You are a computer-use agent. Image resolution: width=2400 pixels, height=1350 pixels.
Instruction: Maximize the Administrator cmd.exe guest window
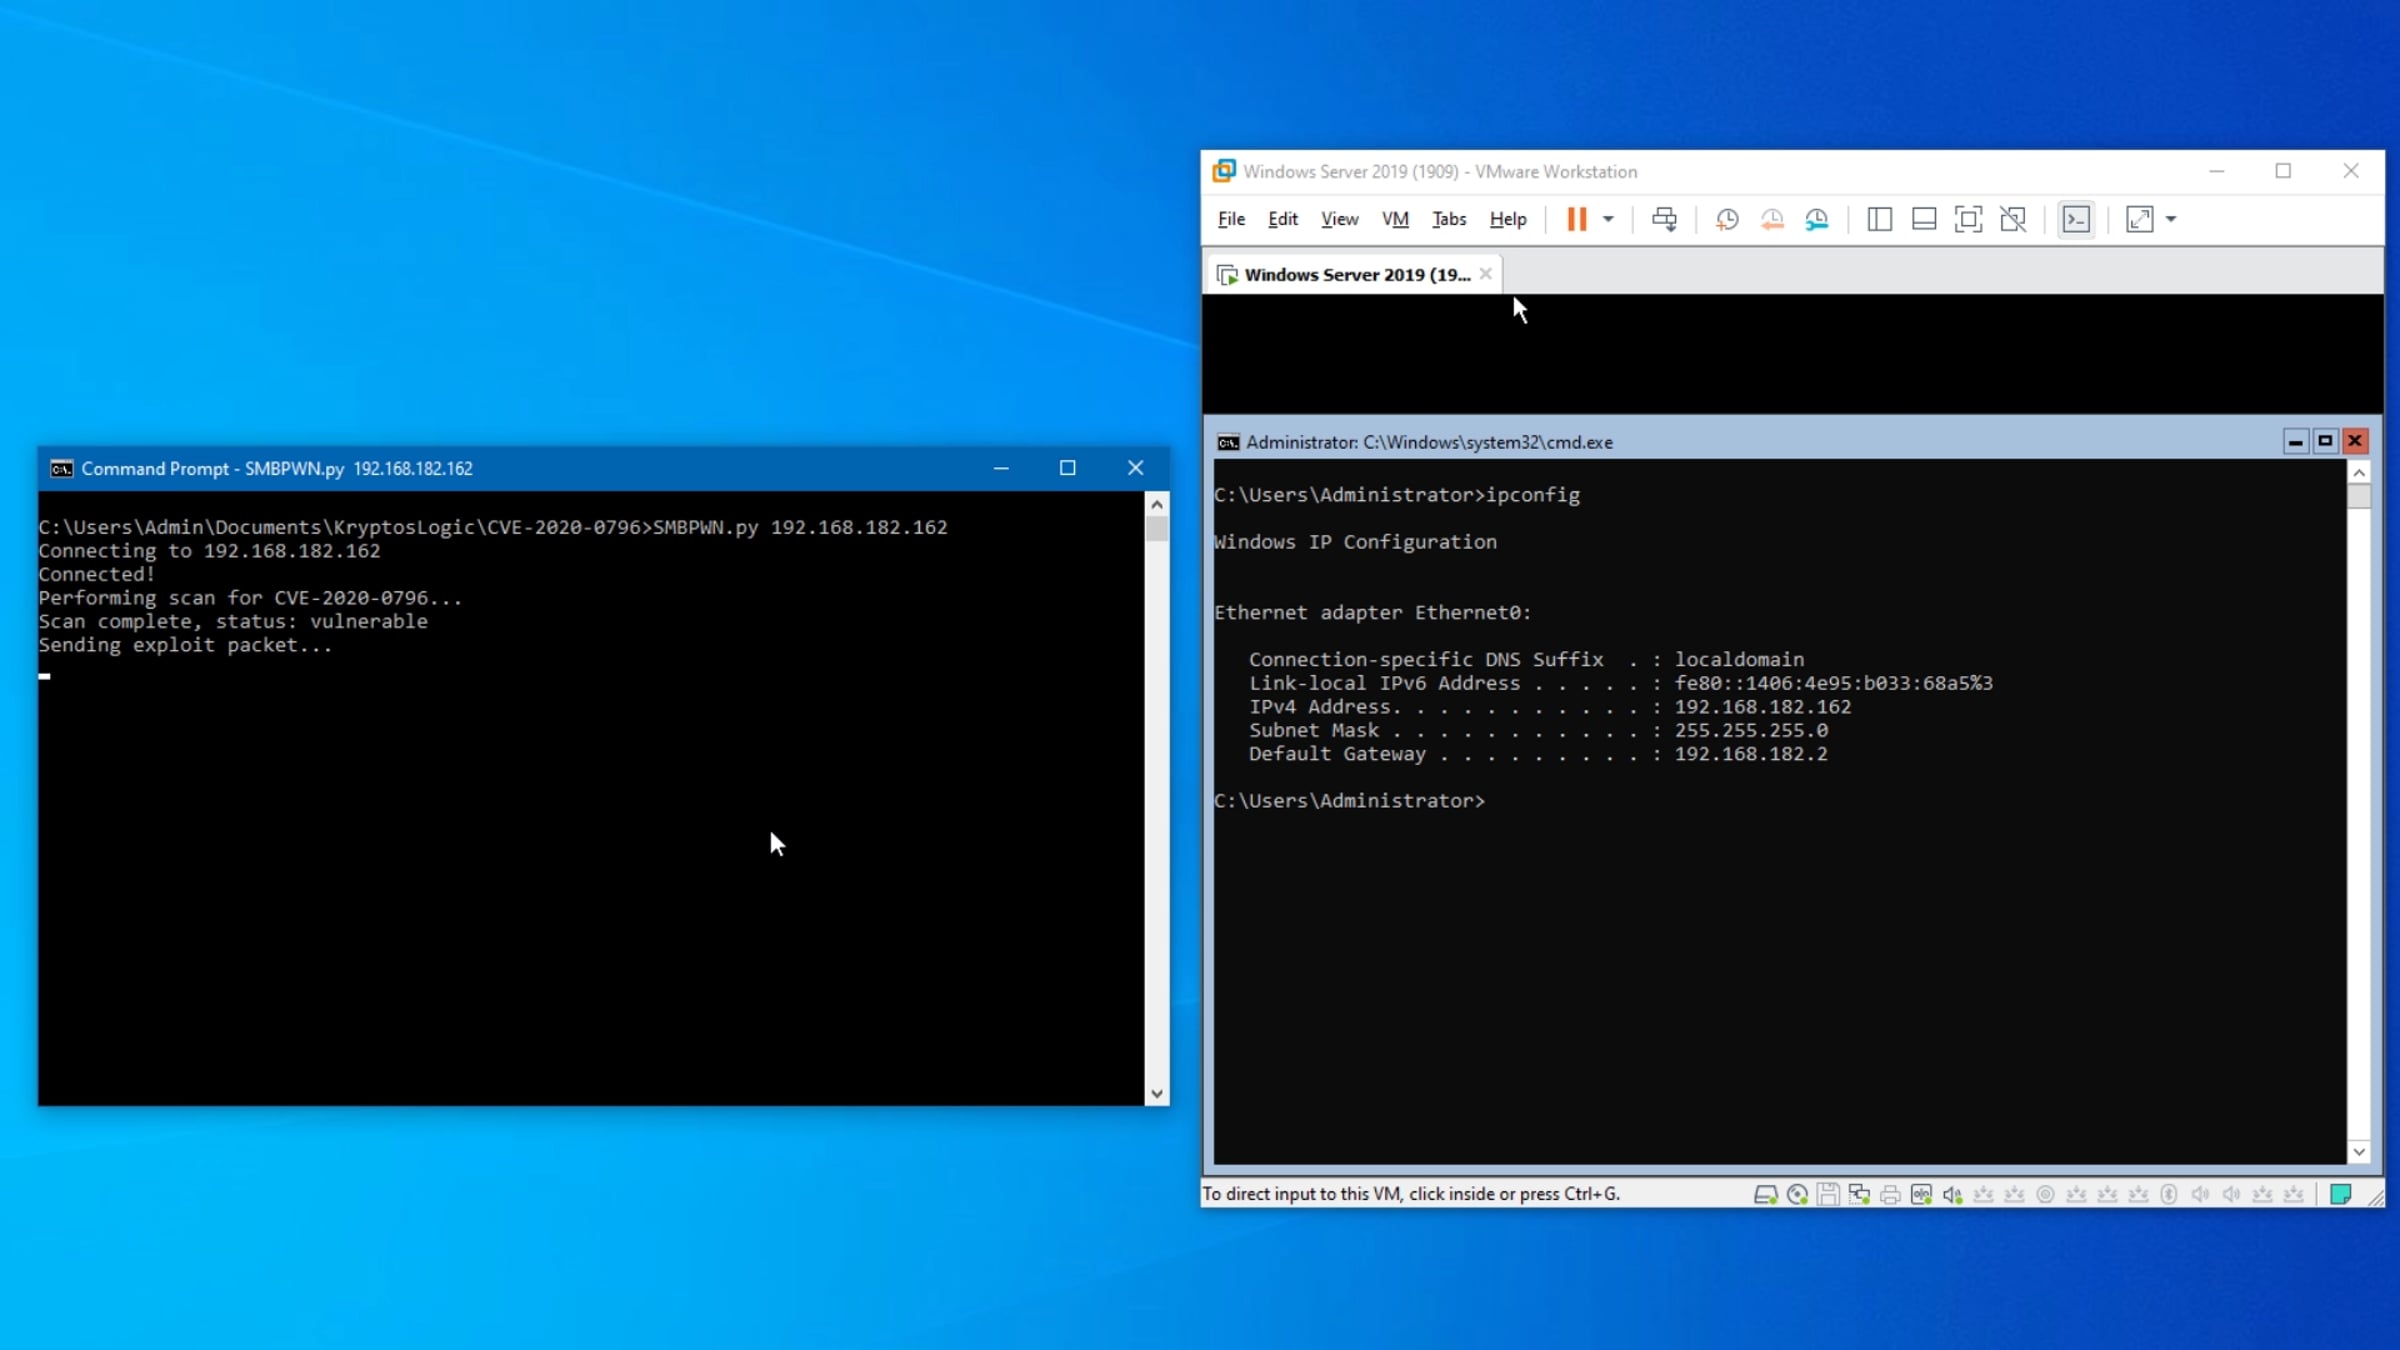click(x=2325, y=441)
